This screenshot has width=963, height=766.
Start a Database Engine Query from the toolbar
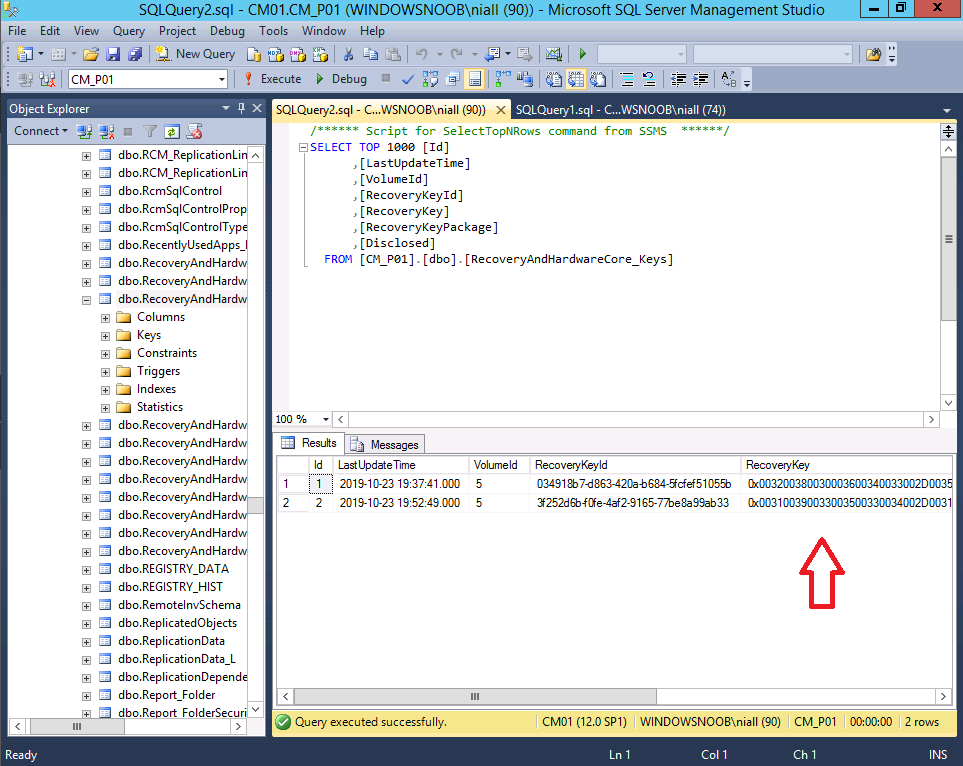coord(254,54)
